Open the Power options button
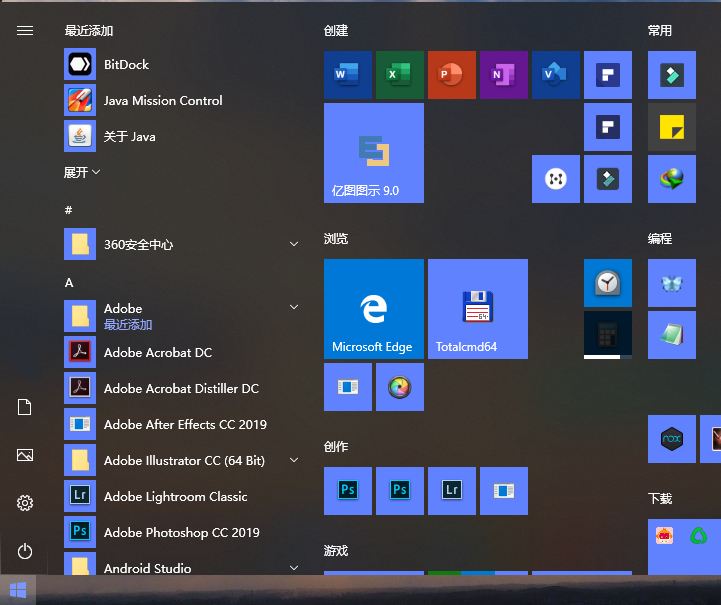Viewport: 721px width, 605px height. pos(25,551)
